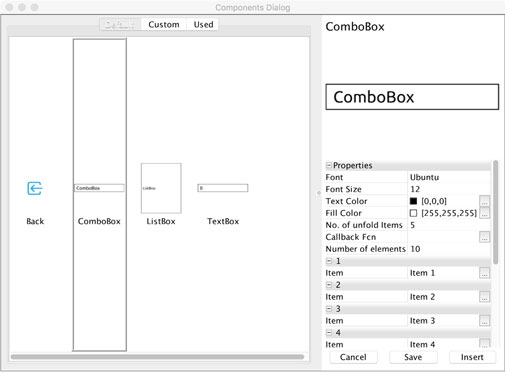
Task: Click the panel splitter handle dot
Action: 319,193
